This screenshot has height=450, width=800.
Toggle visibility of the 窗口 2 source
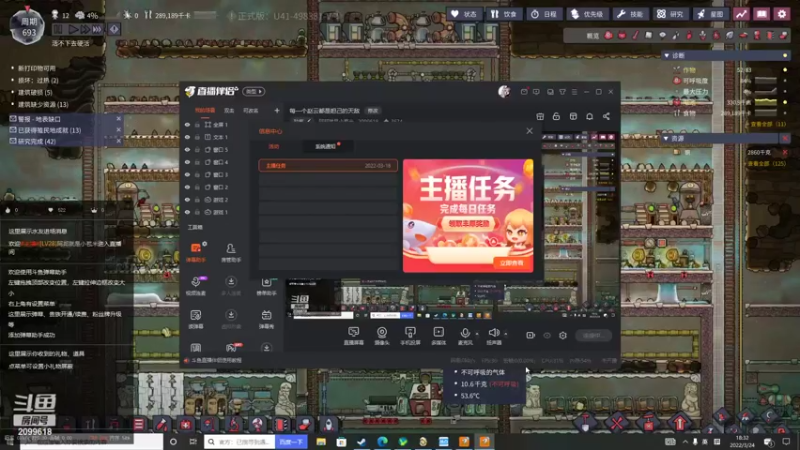[187, 187]
